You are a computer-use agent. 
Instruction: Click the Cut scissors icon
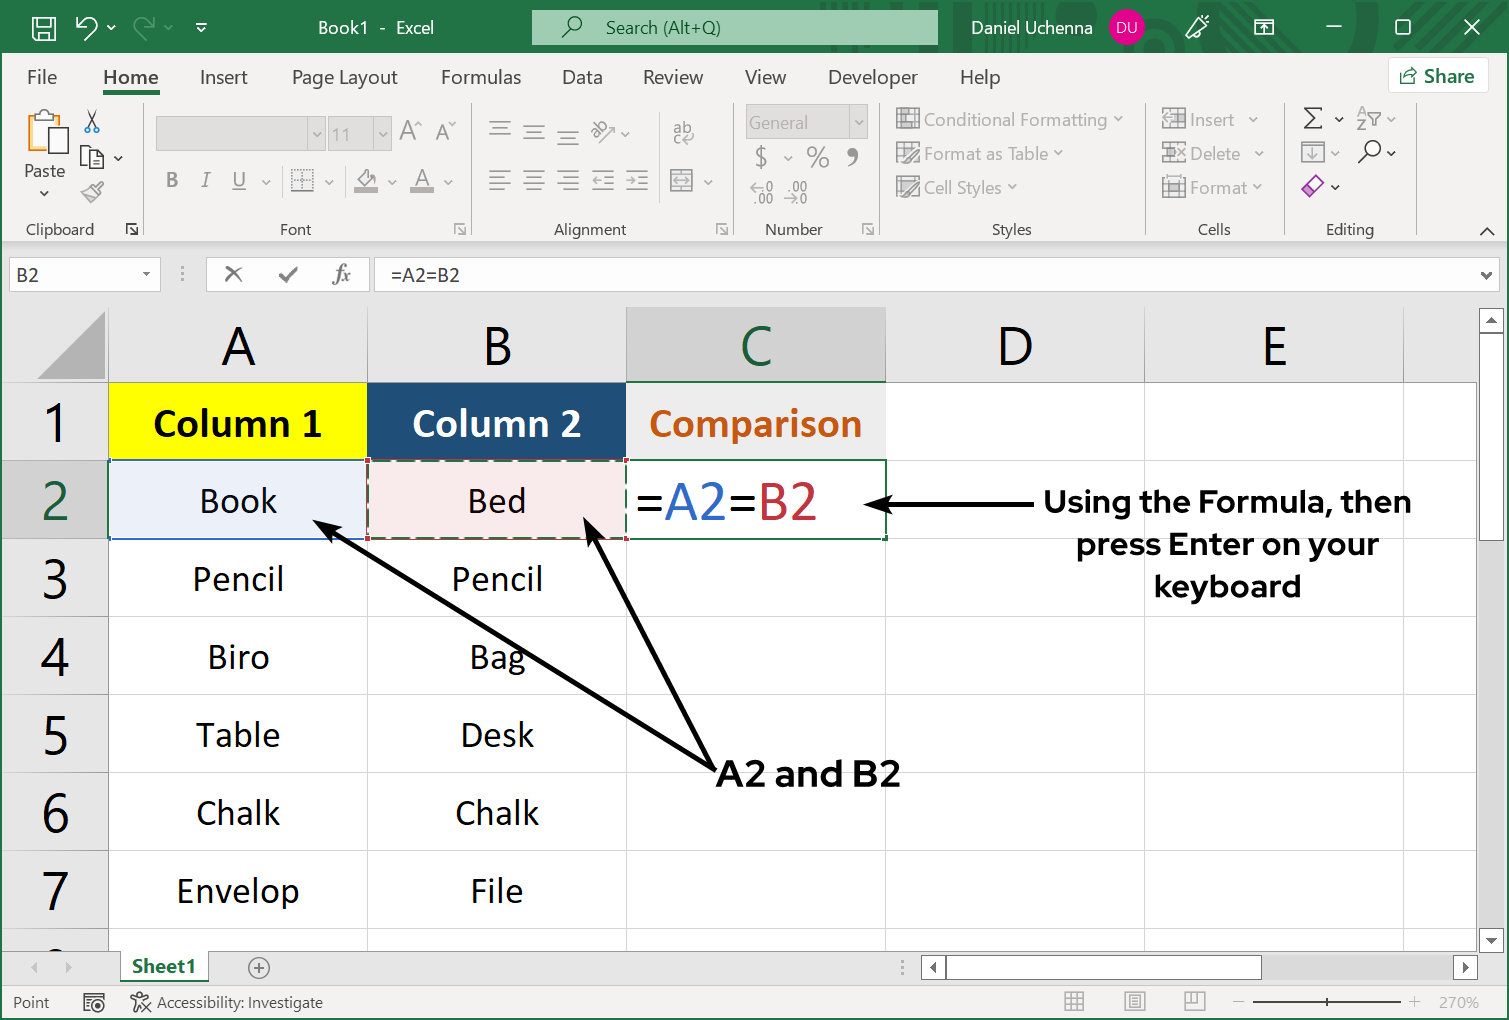point(92,122)
